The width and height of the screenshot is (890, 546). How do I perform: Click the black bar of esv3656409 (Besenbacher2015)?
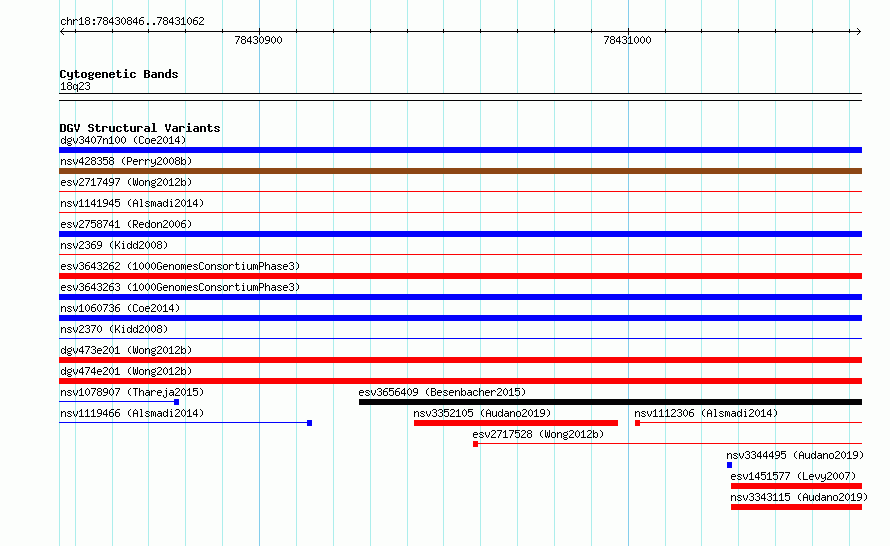610,402
